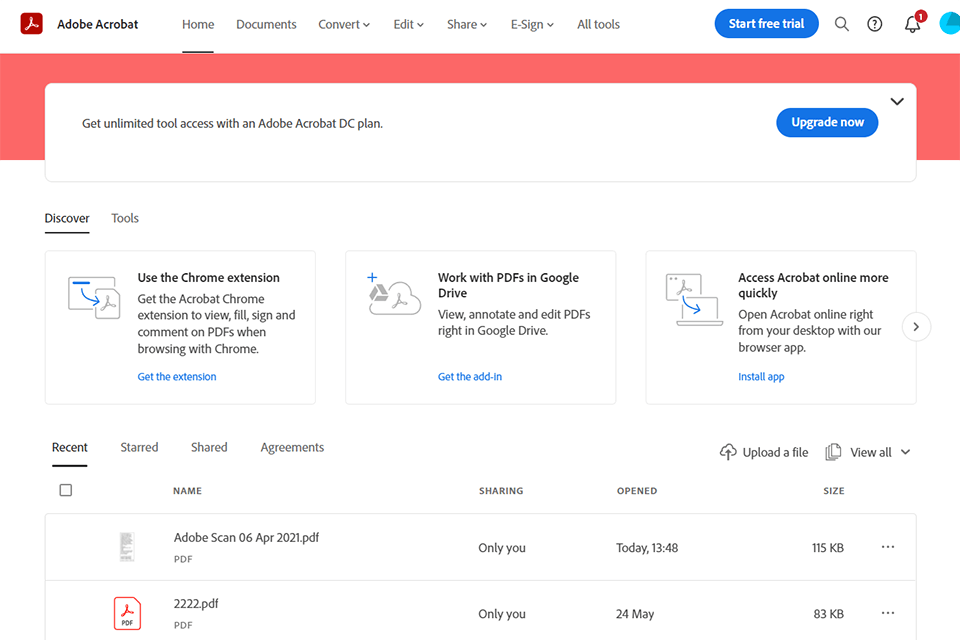The height and width of the screenshot is (640, 960).
Task: Expand the Share menu
Action: click(467, 24)
